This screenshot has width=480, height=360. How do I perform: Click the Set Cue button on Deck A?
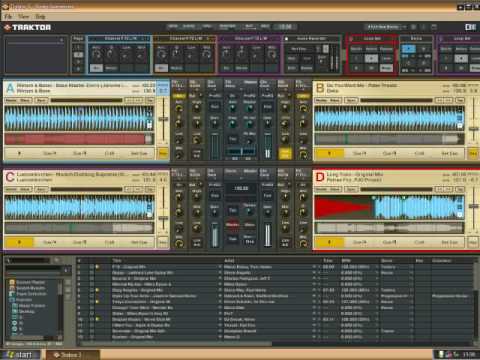pyautogui.click(x=139, y=153)
